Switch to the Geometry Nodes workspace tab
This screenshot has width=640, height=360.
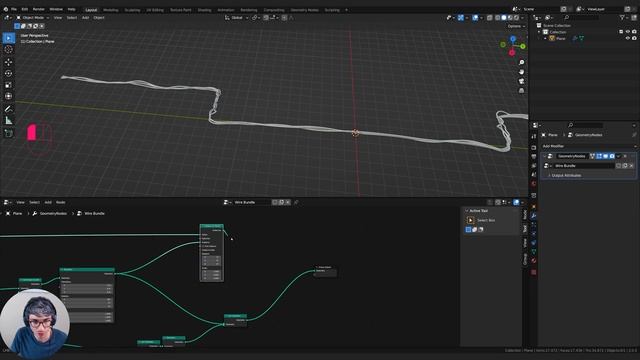coord(304,10)
